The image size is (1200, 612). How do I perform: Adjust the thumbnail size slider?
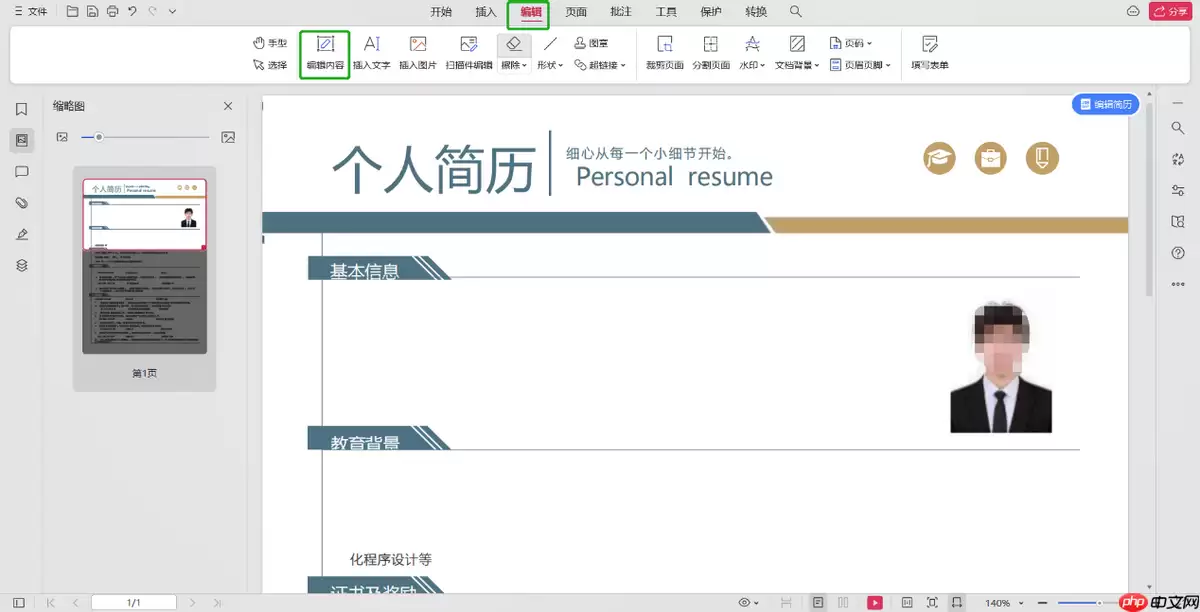click(x=98, y=137)
